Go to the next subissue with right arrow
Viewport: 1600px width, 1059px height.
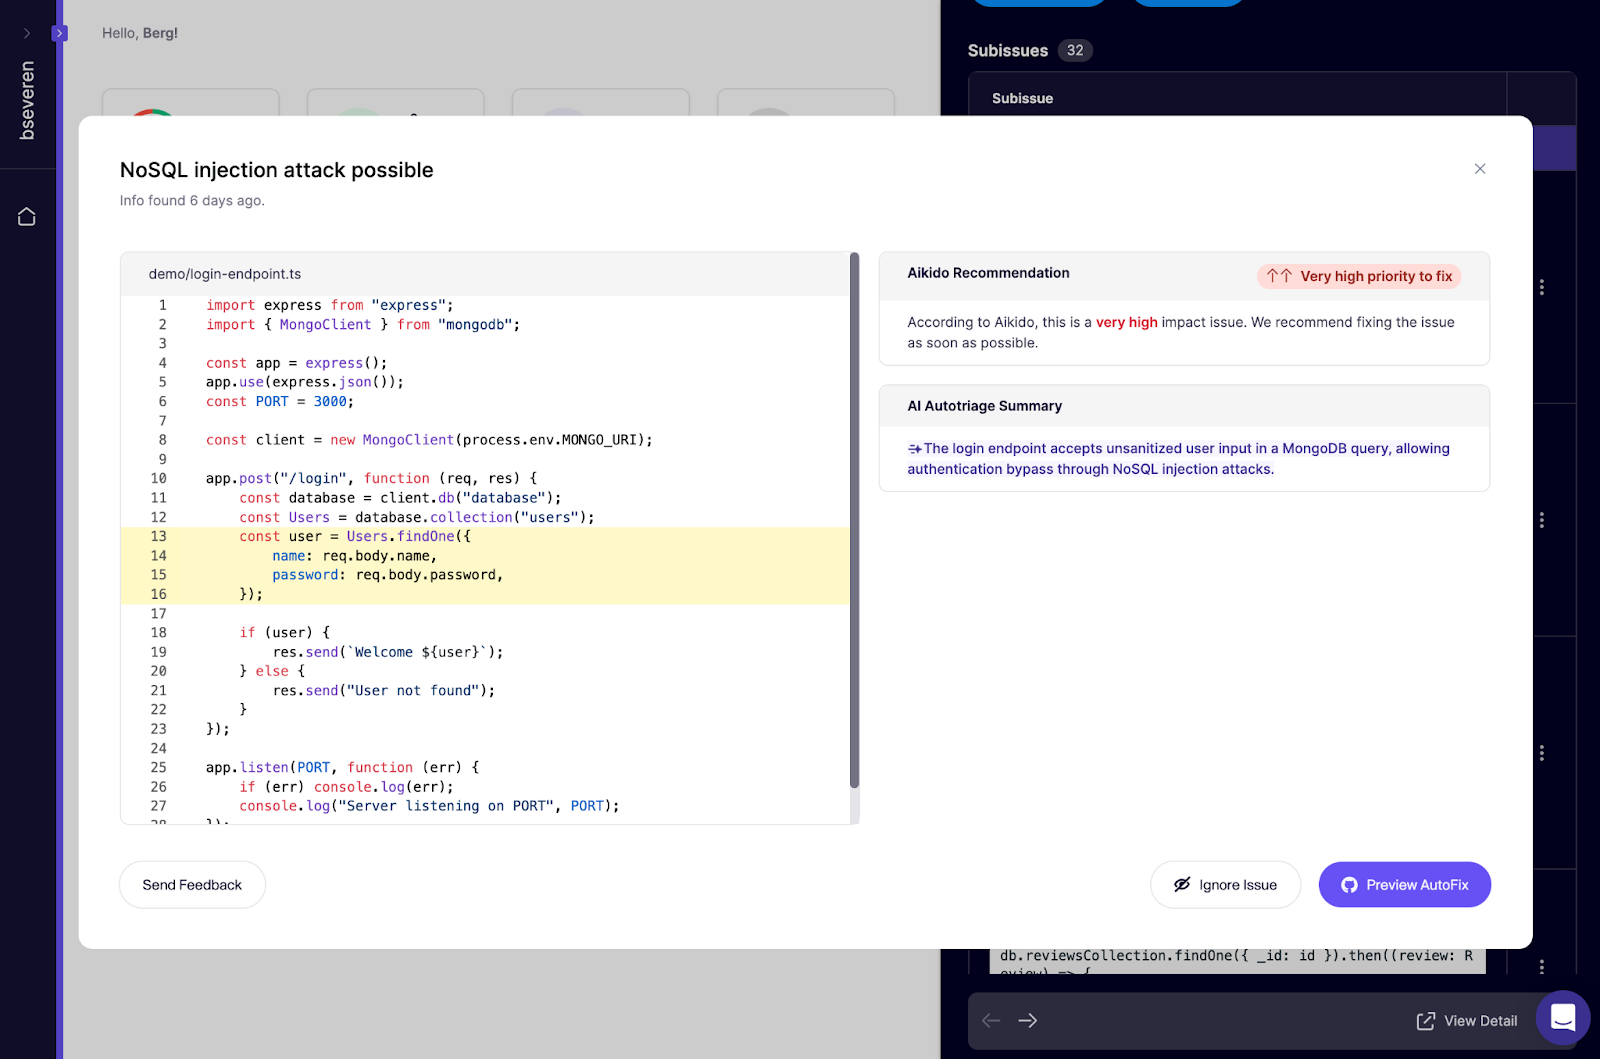(1027, 1020)
